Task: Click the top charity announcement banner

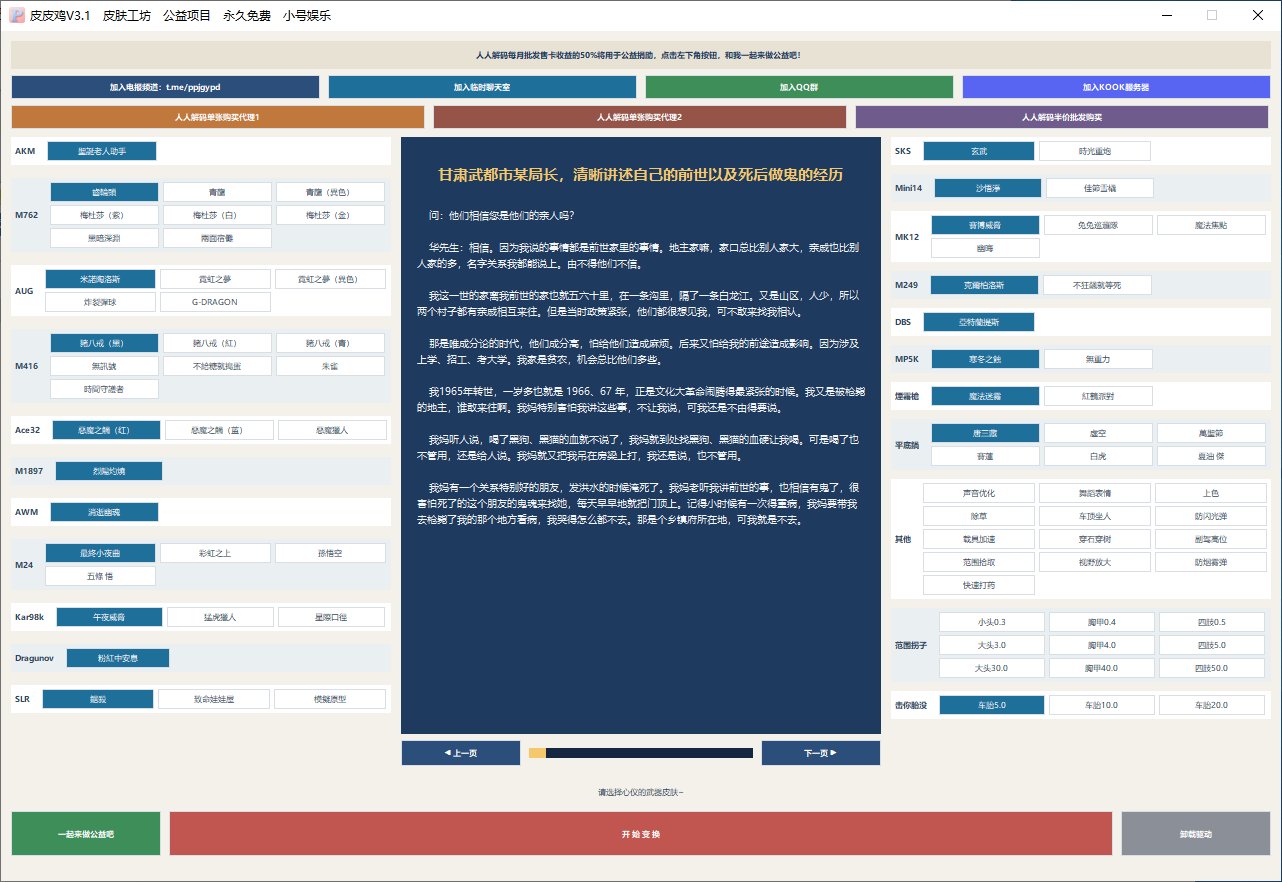Action: click(640, 55)
